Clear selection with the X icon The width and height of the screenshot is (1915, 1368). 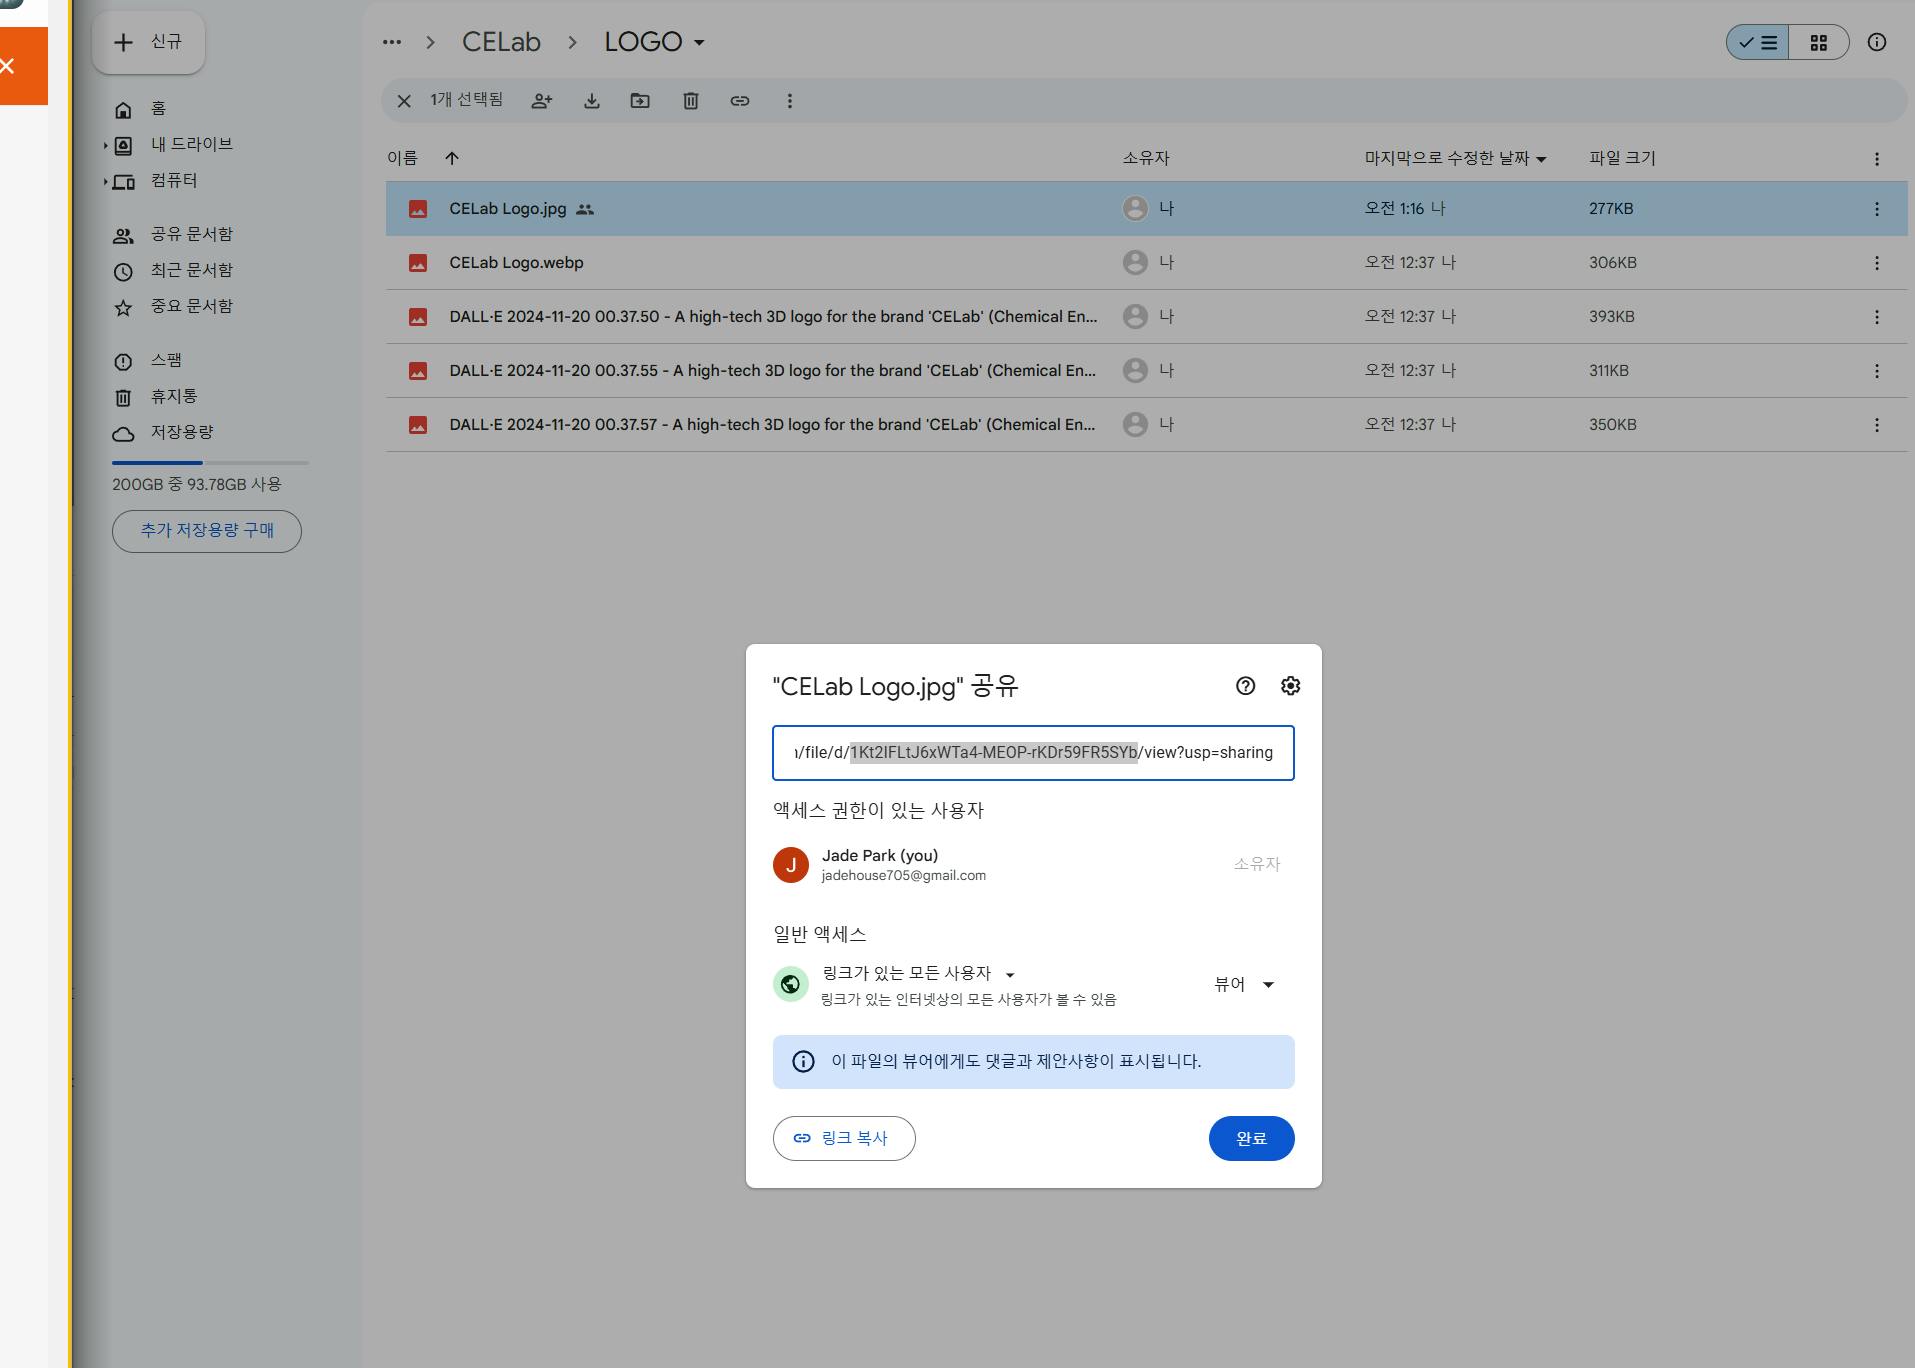(x=404, y=101)
